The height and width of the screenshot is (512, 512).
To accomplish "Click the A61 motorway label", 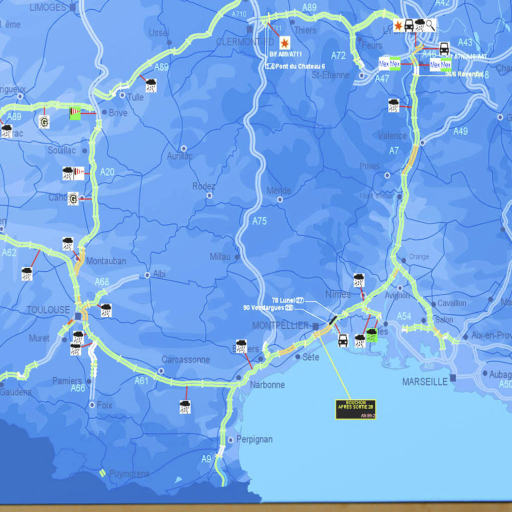I will 141,381.
